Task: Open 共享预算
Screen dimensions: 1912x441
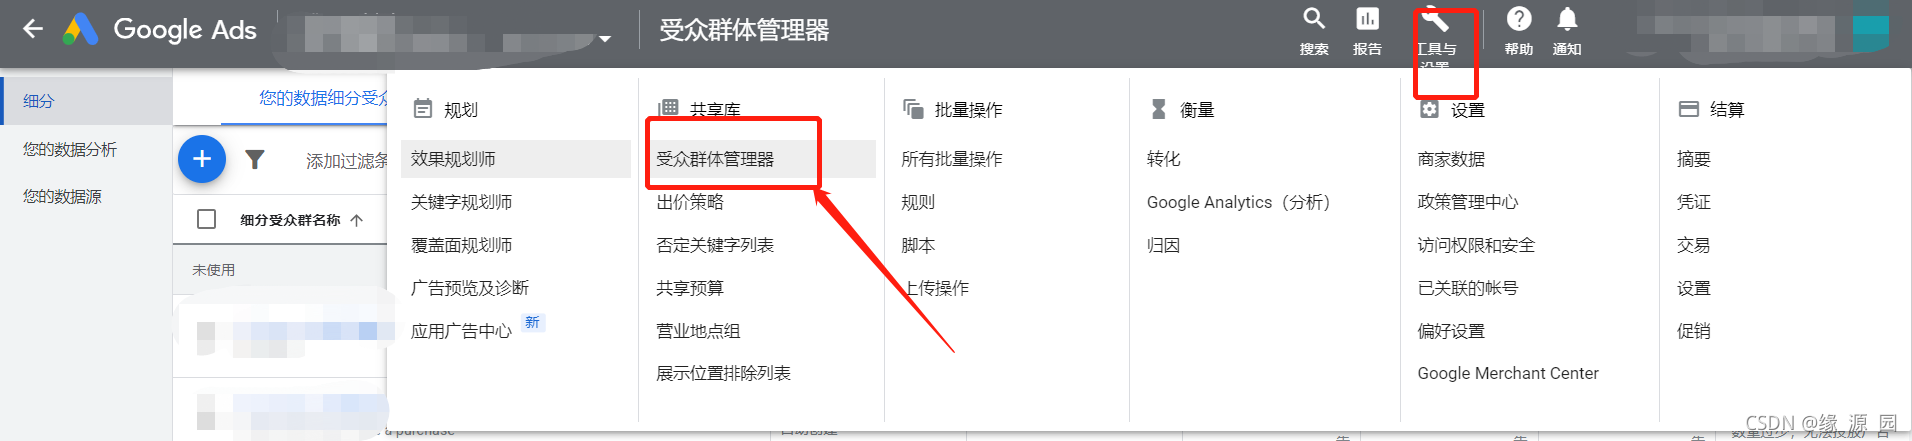Action: pyautogui.click(x=690, y=288)
